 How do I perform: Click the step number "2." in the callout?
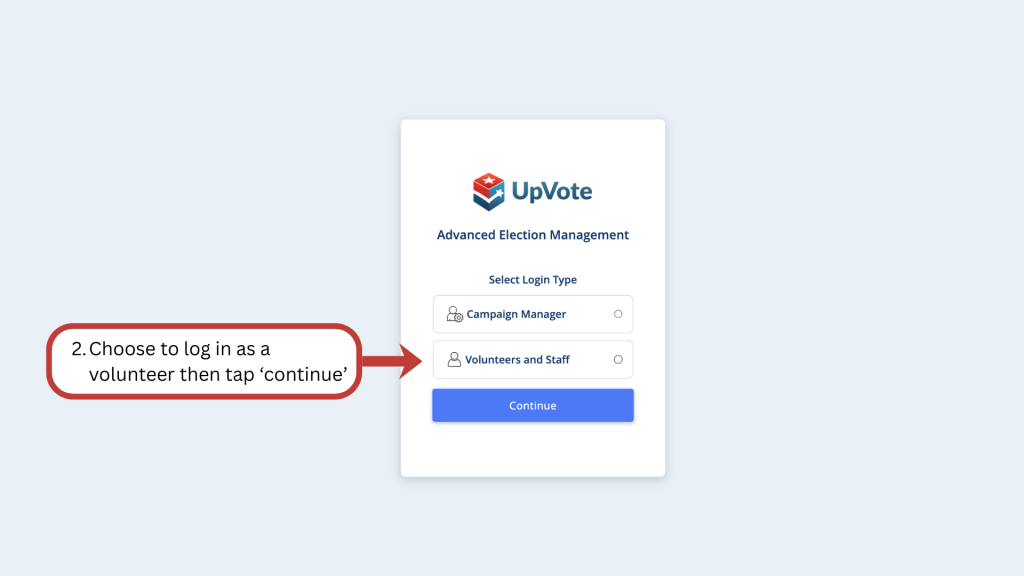click(x=78, y=349)
